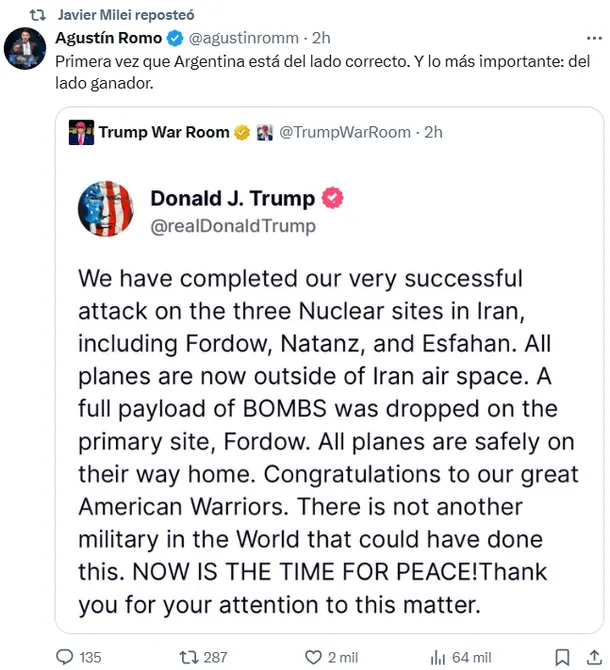The width and height of the screenshot is (610, 670).
Task: Click the @realDonaldTrump handle
Action: [x=233, y=226]
